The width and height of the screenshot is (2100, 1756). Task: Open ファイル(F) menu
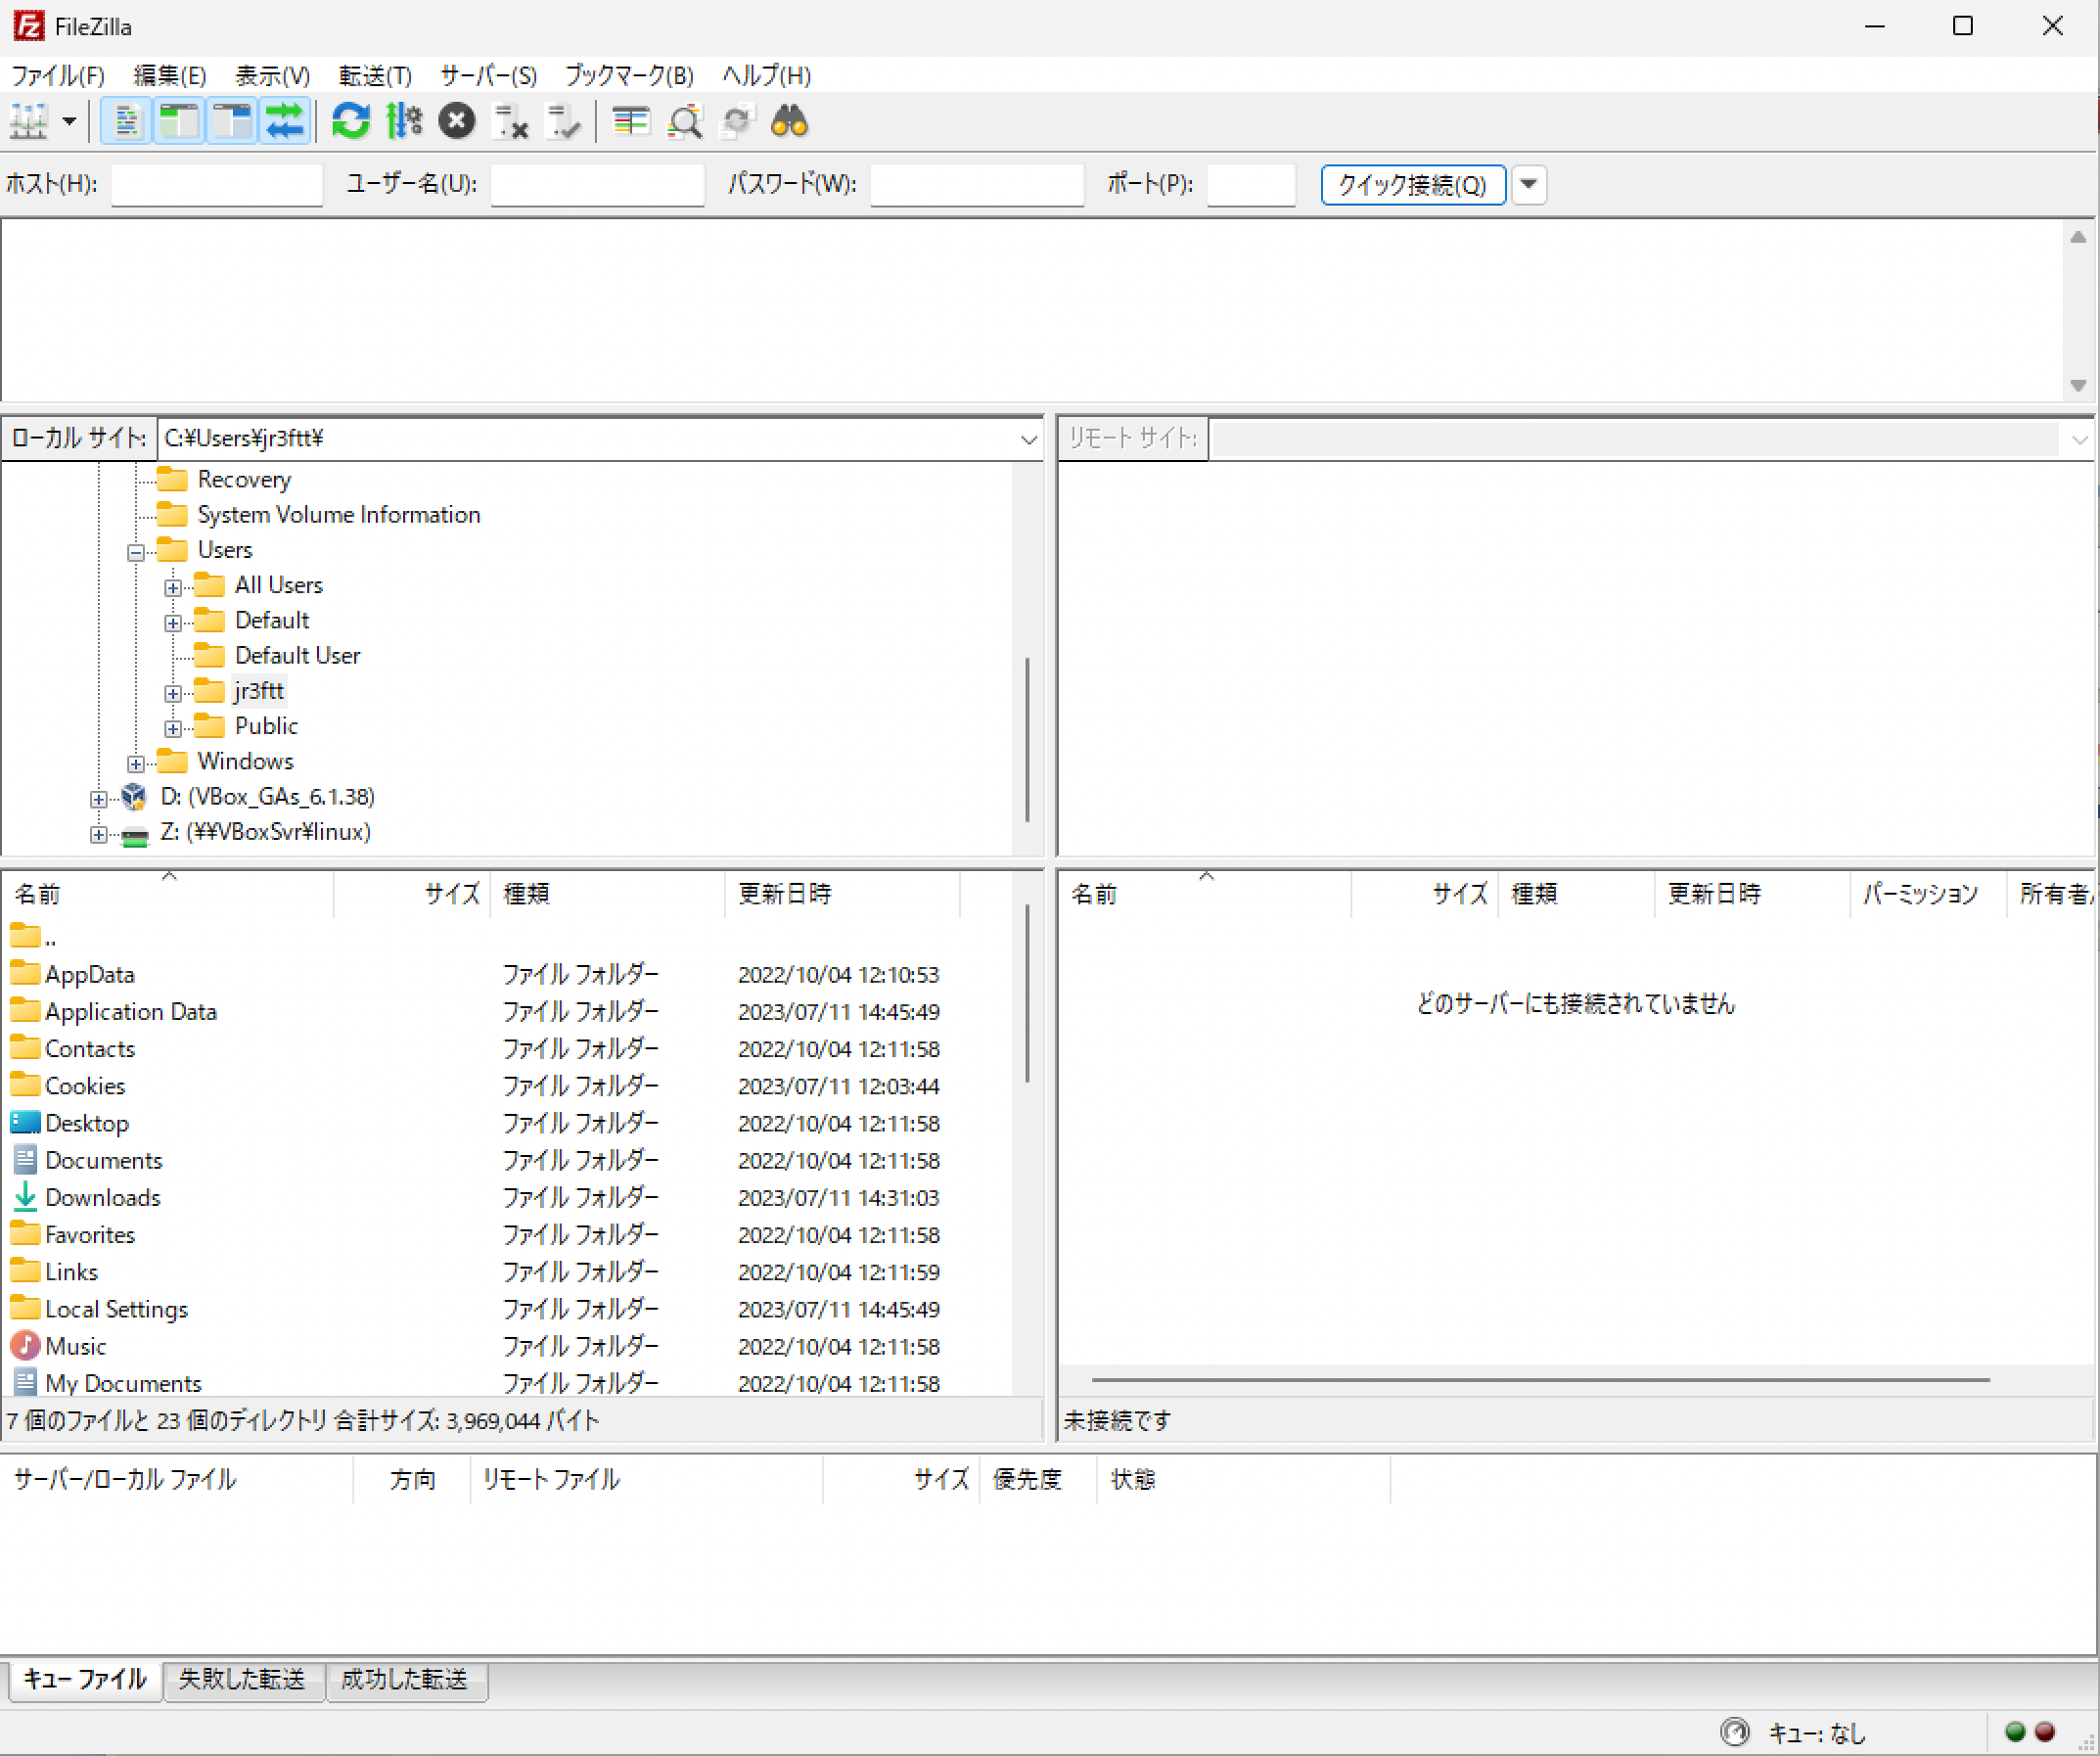pyautogui.click(x=58, y=76)
